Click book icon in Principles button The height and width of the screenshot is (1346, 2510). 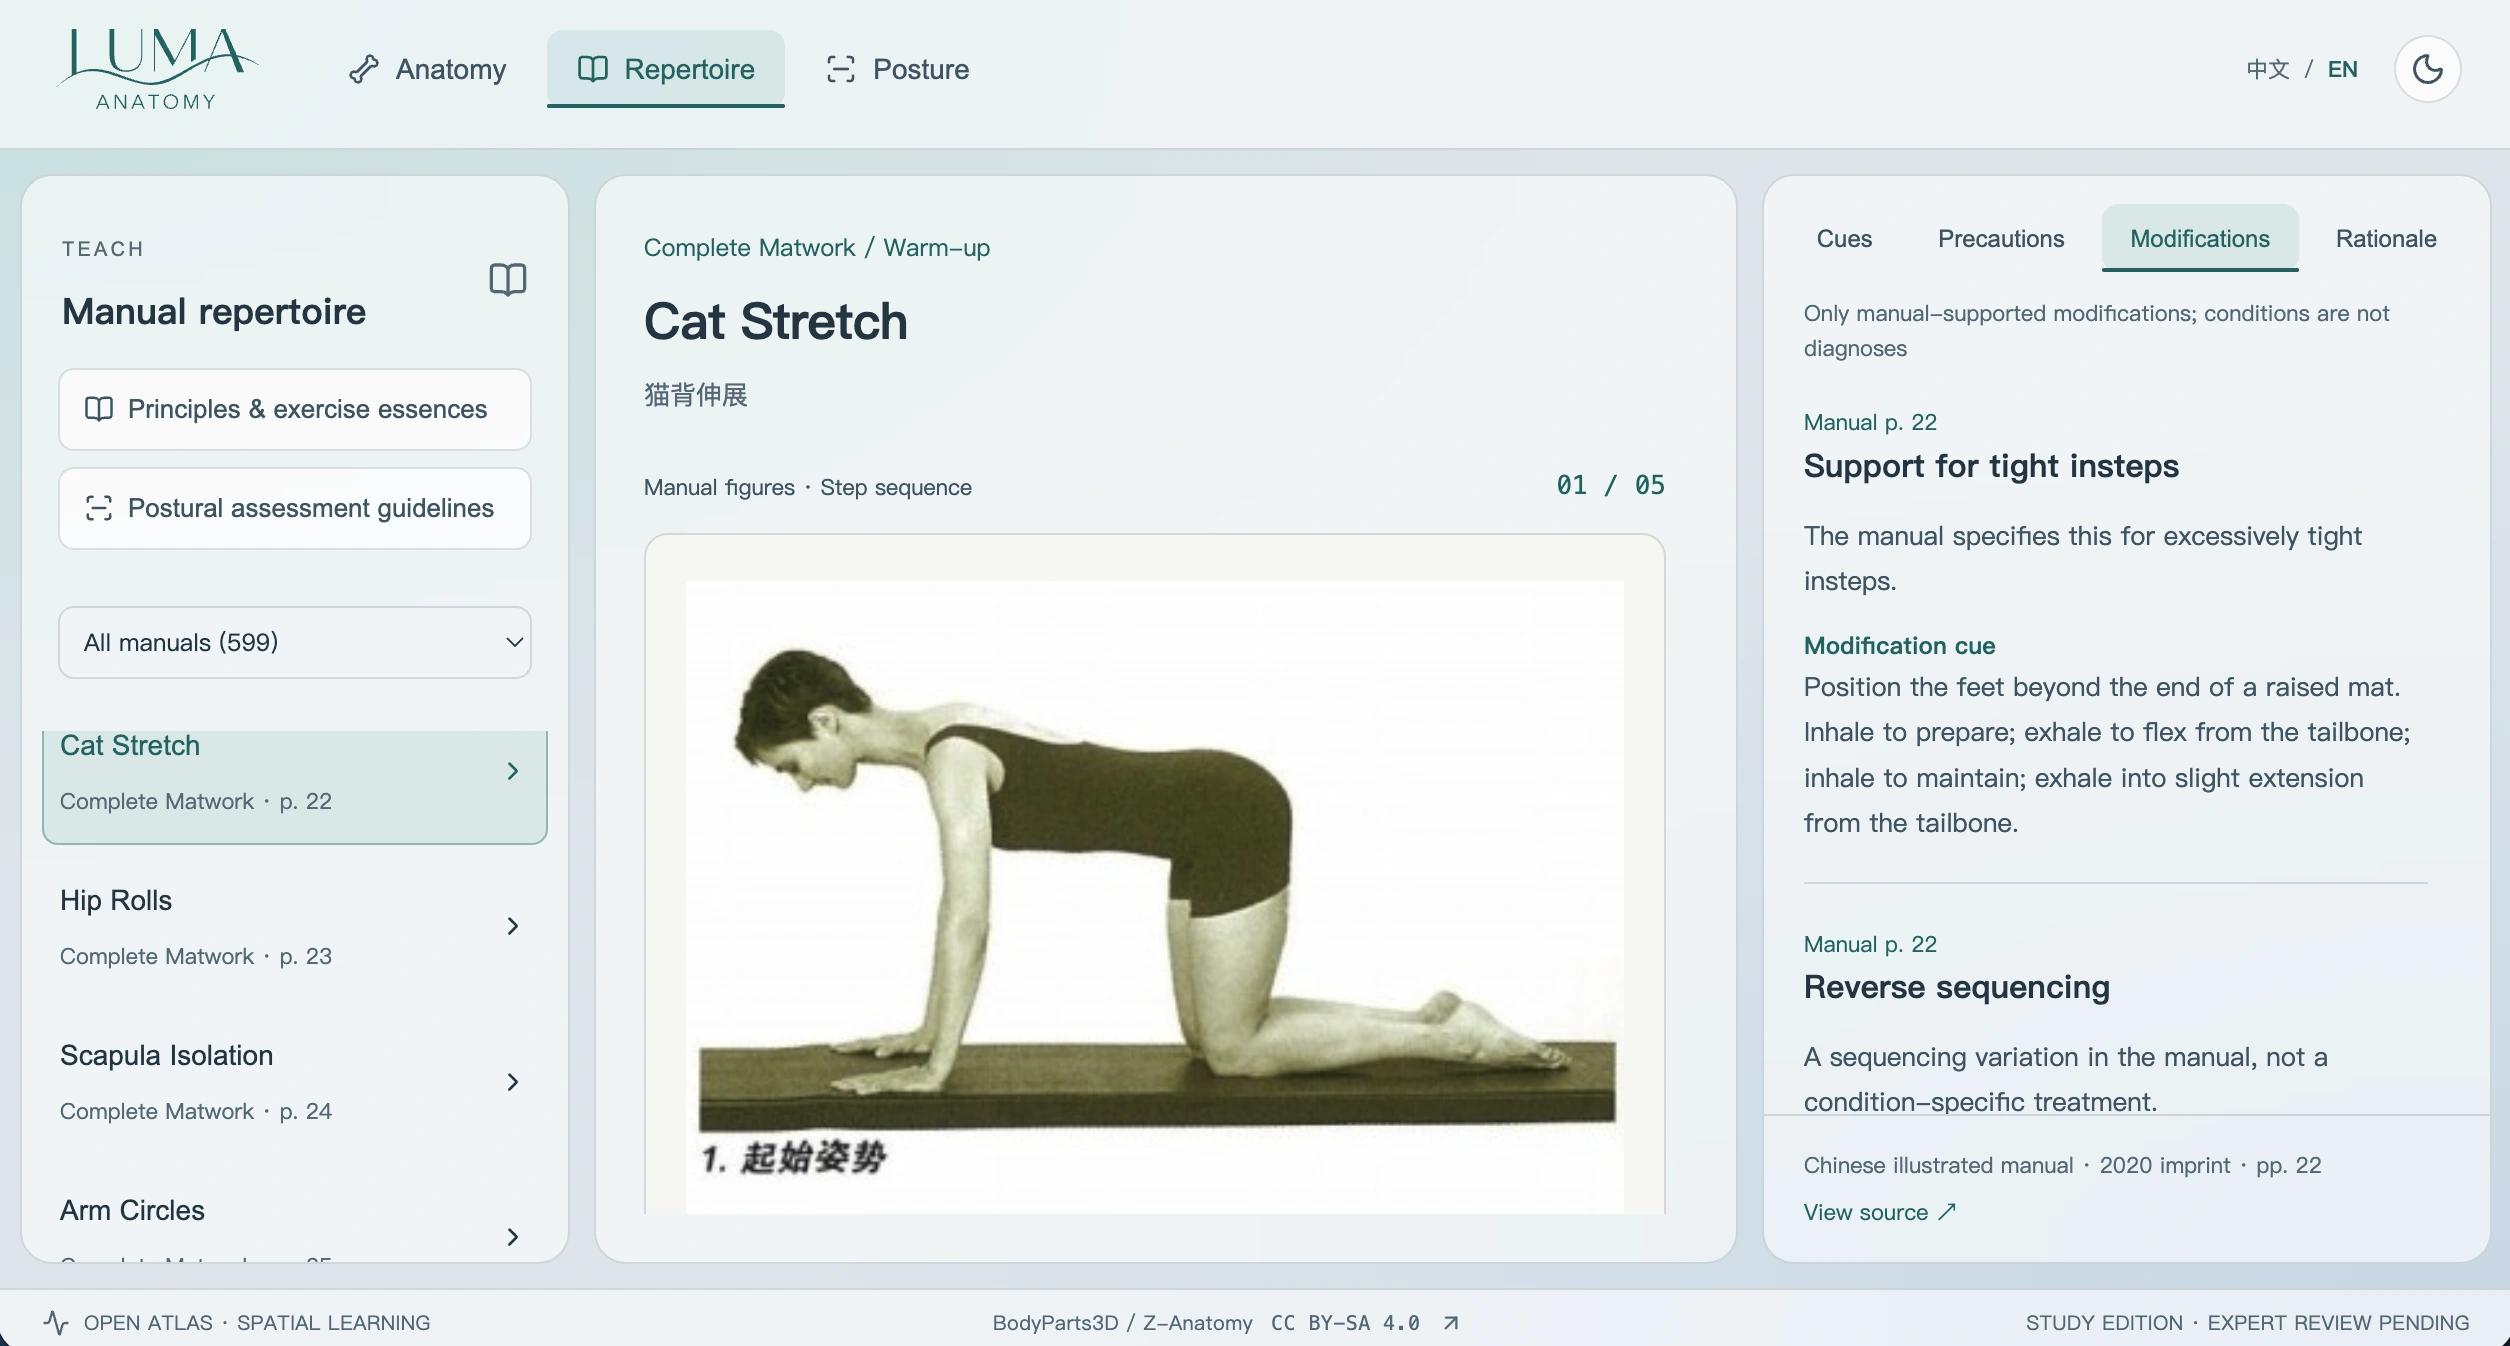coord(99,409)
